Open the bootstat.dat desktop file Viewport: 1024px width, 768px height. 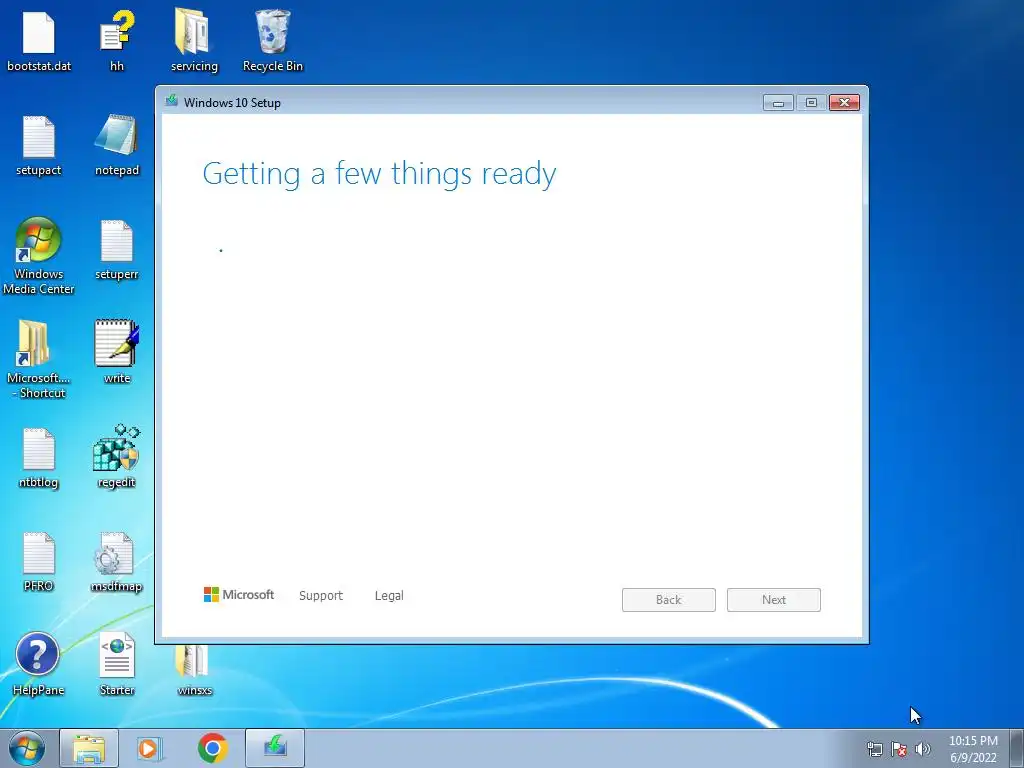[x=39, y=41]
